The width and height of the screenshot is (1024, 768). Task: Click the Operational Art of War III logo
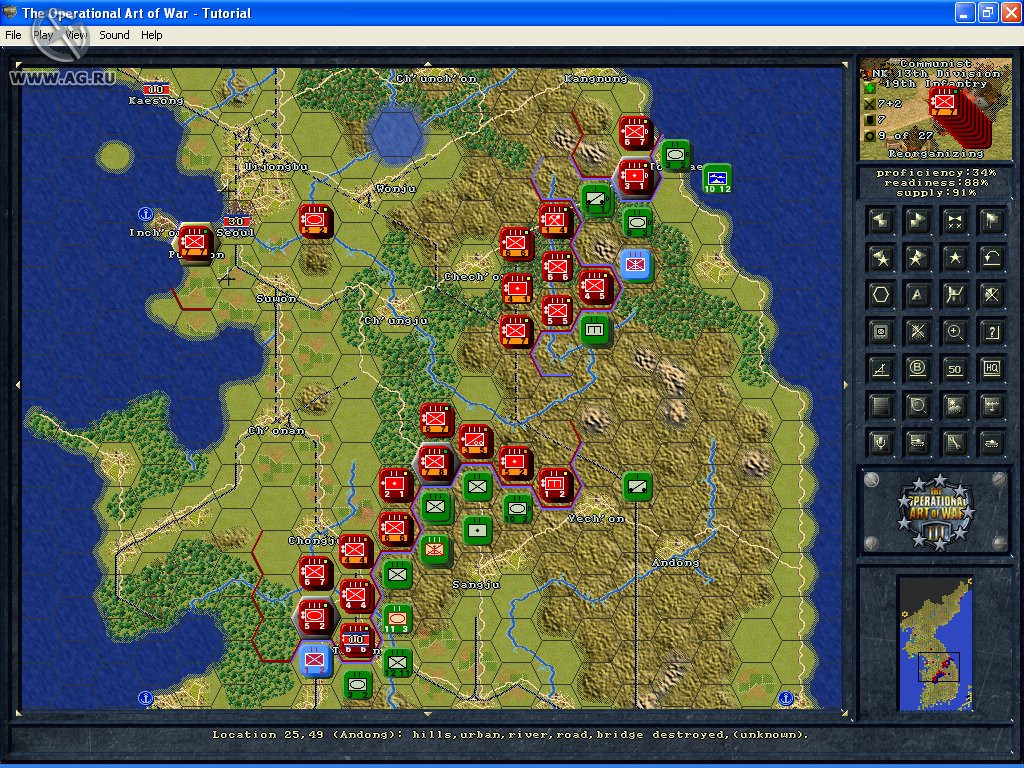[x=936, y=512]
